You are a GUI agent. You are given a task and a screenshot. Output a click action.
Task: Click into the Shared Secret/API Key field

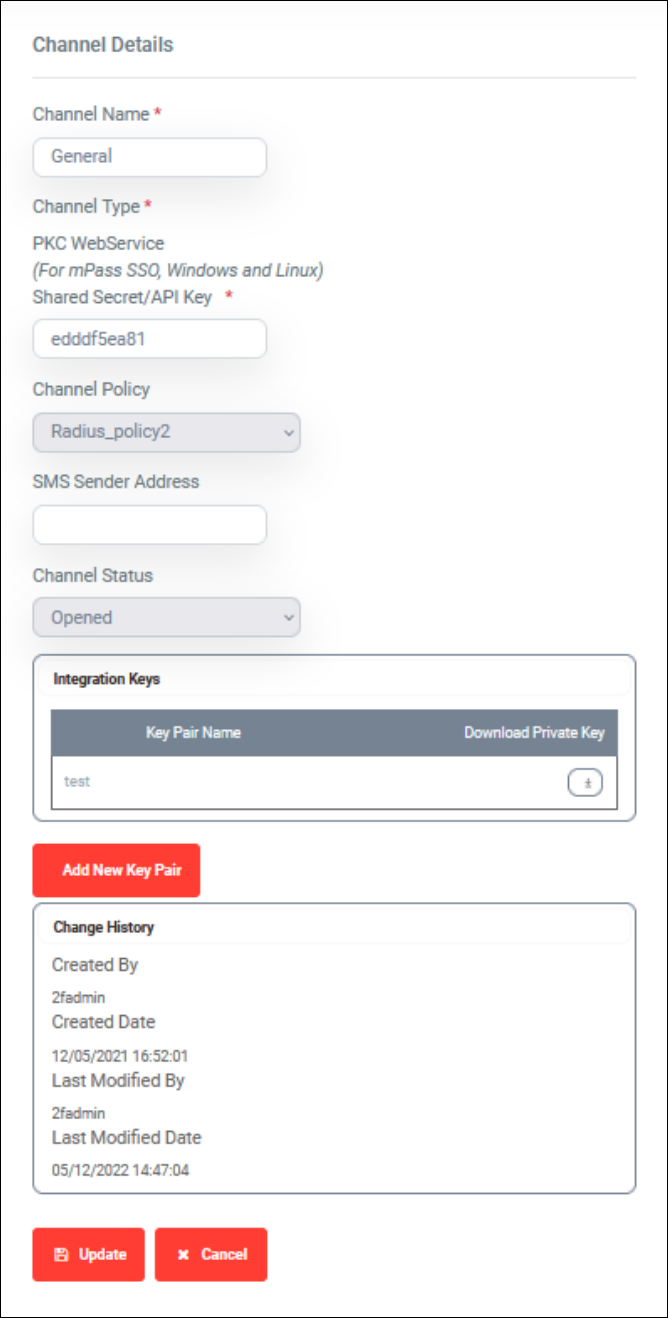[150, 339]
